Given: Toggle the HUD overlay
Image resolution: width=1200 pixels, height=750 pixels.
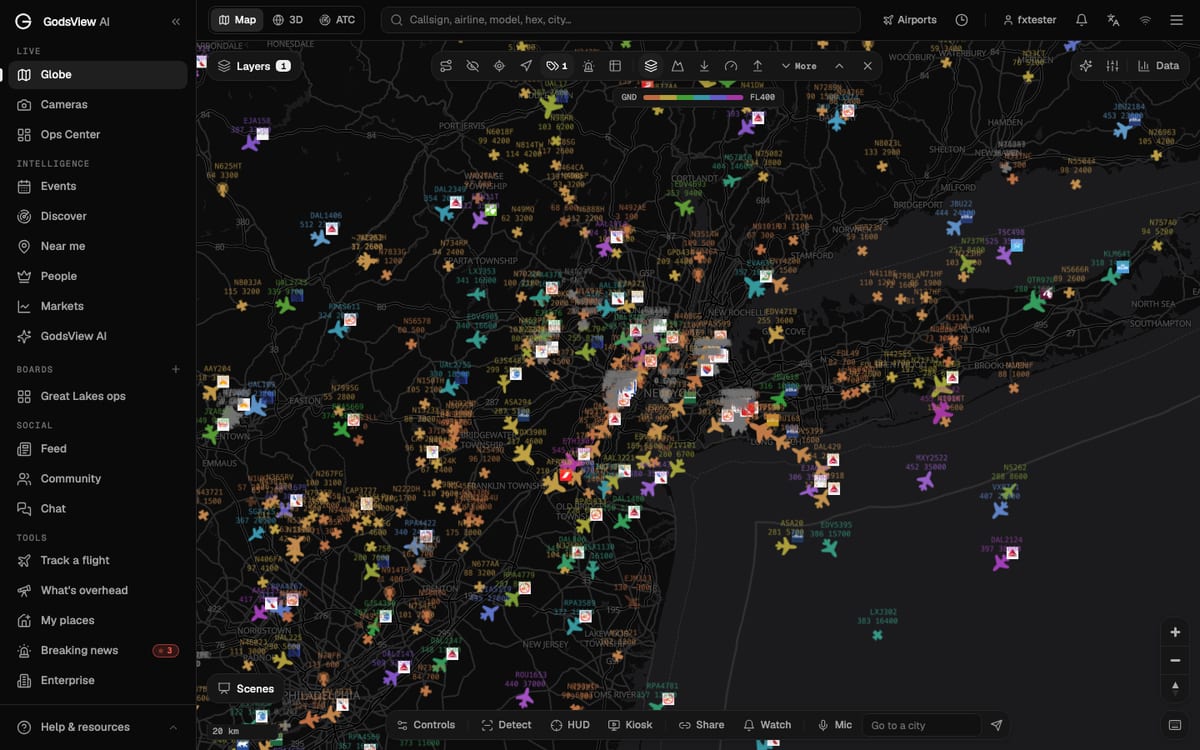Looking at the screenshot, I should (x=571, y=725).
